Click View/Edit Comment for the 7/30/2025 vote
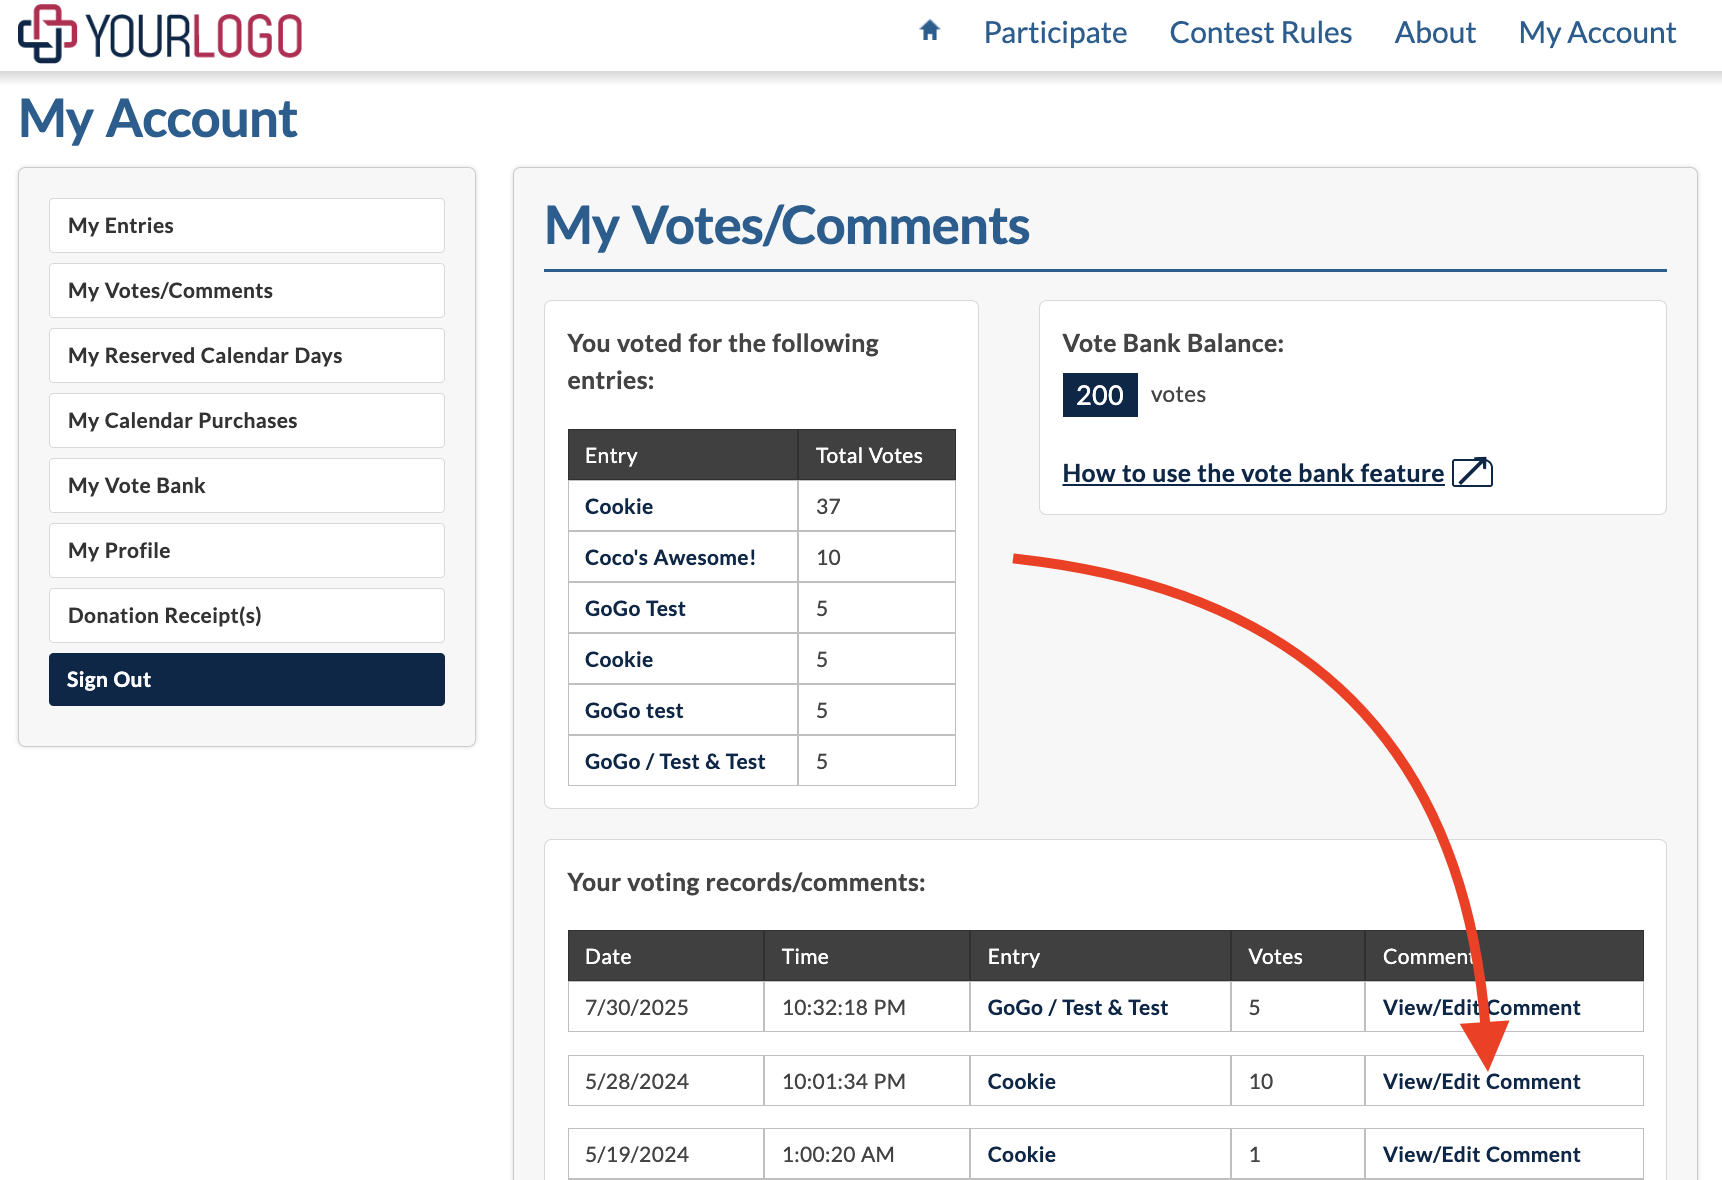Image resolution: width=1722 pixels, height=1180 pixels. (1480, 1008)
